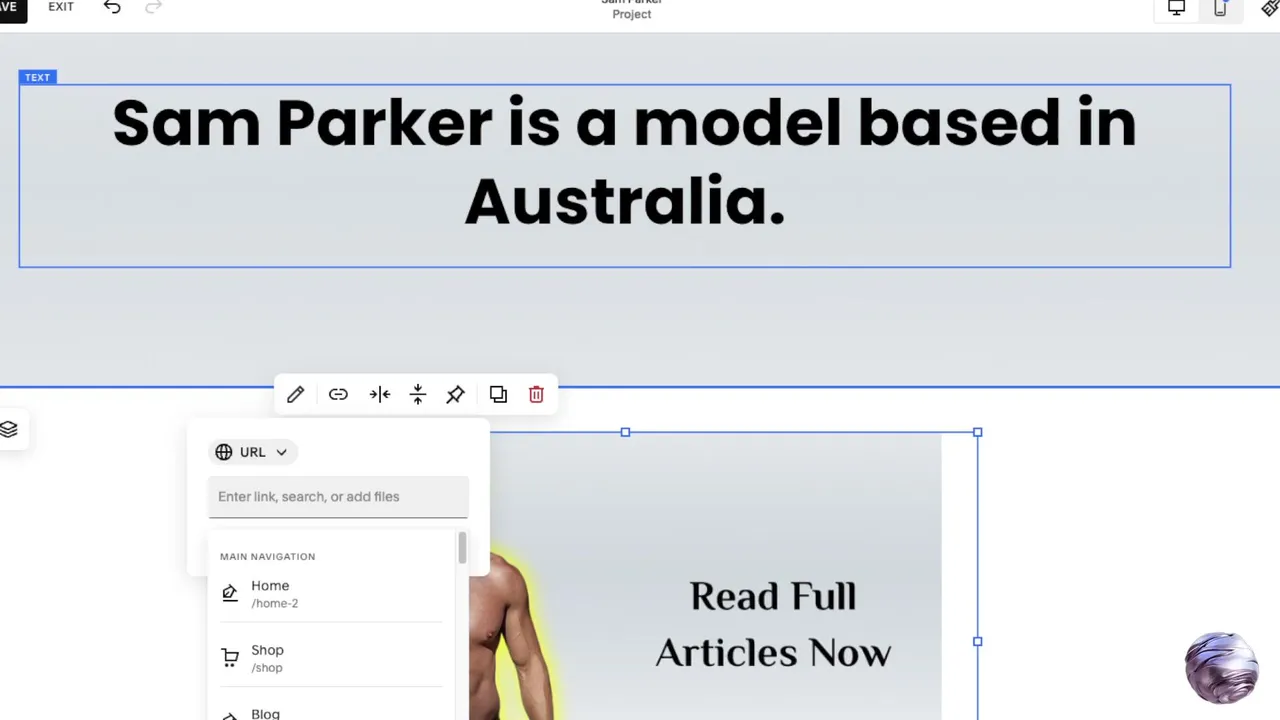Image resolution: width=1280 pixels, height=720 pixels.
Task: Click the EXIT button
Action: click(61, 7)
